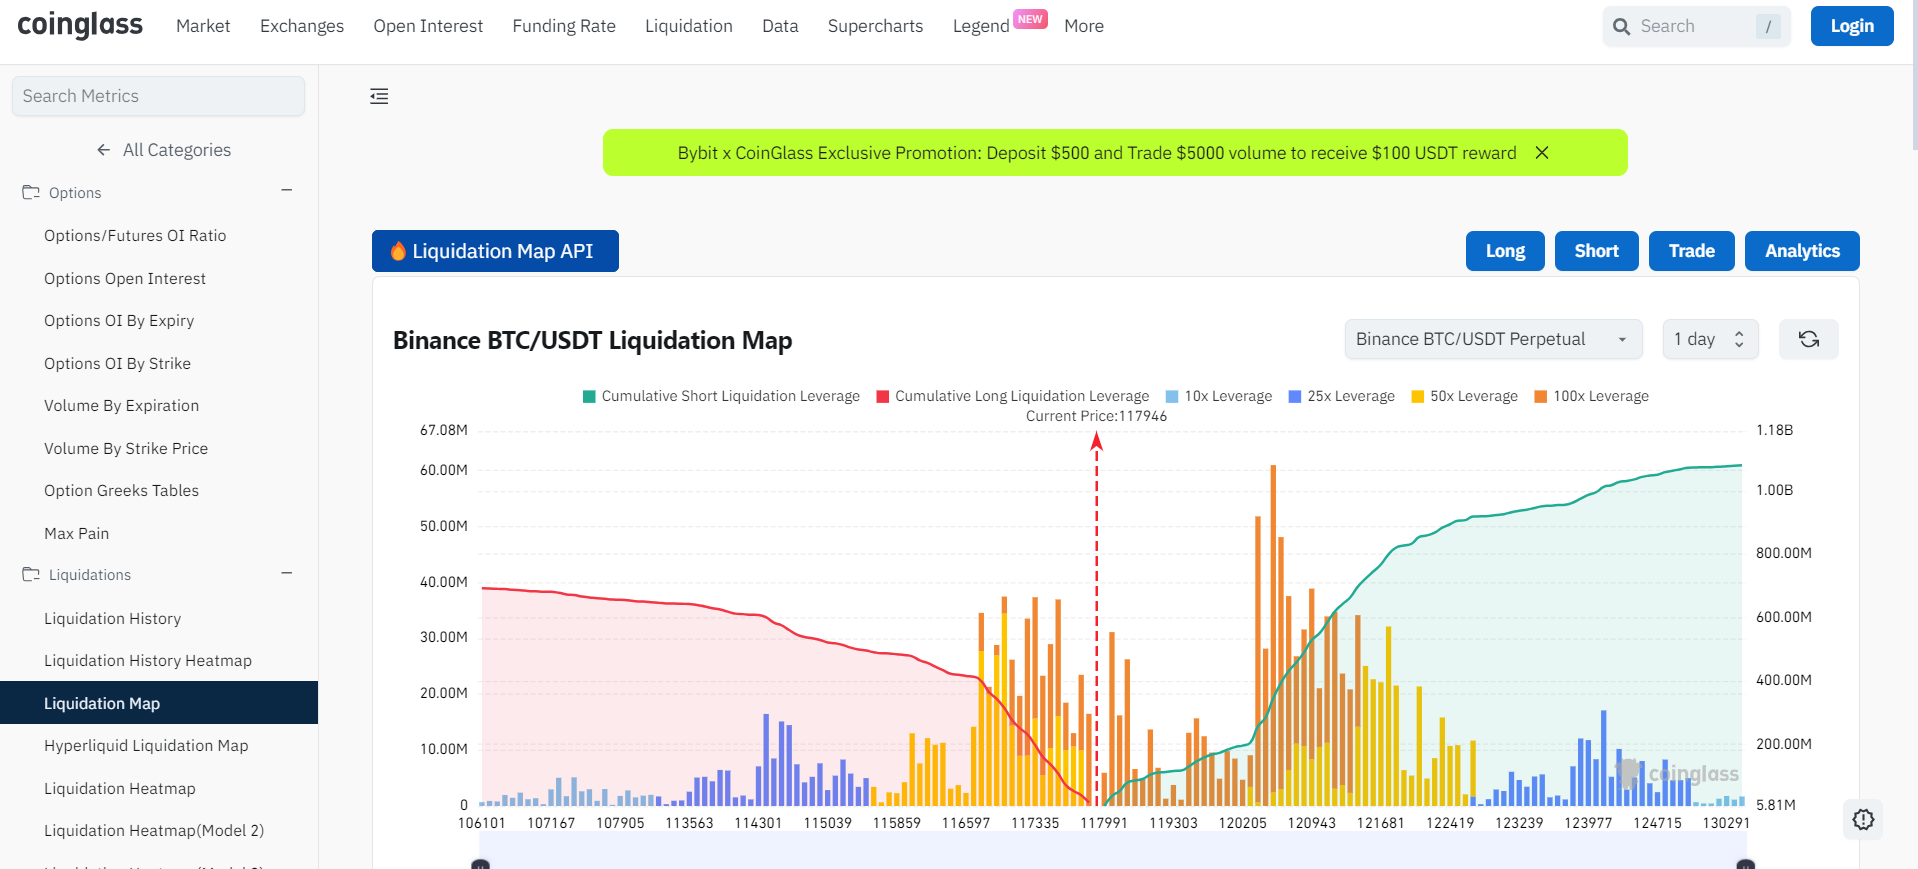The height and width of the screenshot is (869, 1918).
Task: Open the Liquidation top menu
Action: coord(689,26)
